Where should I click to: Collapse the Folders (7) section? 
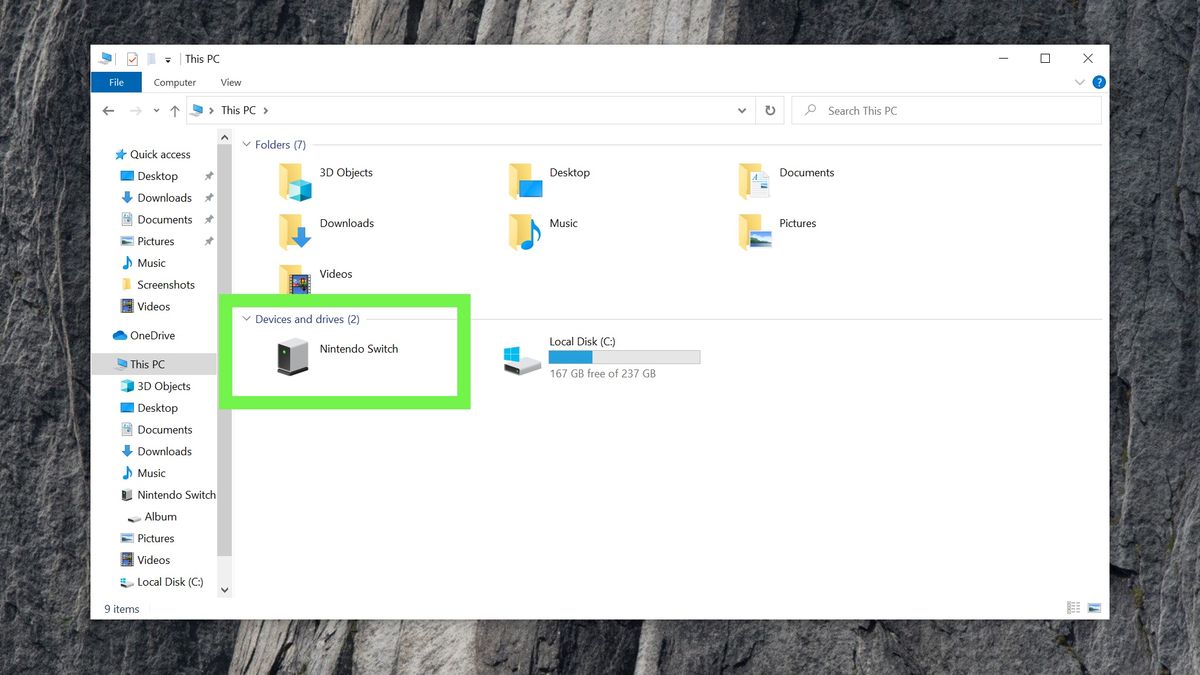[247, 144]
